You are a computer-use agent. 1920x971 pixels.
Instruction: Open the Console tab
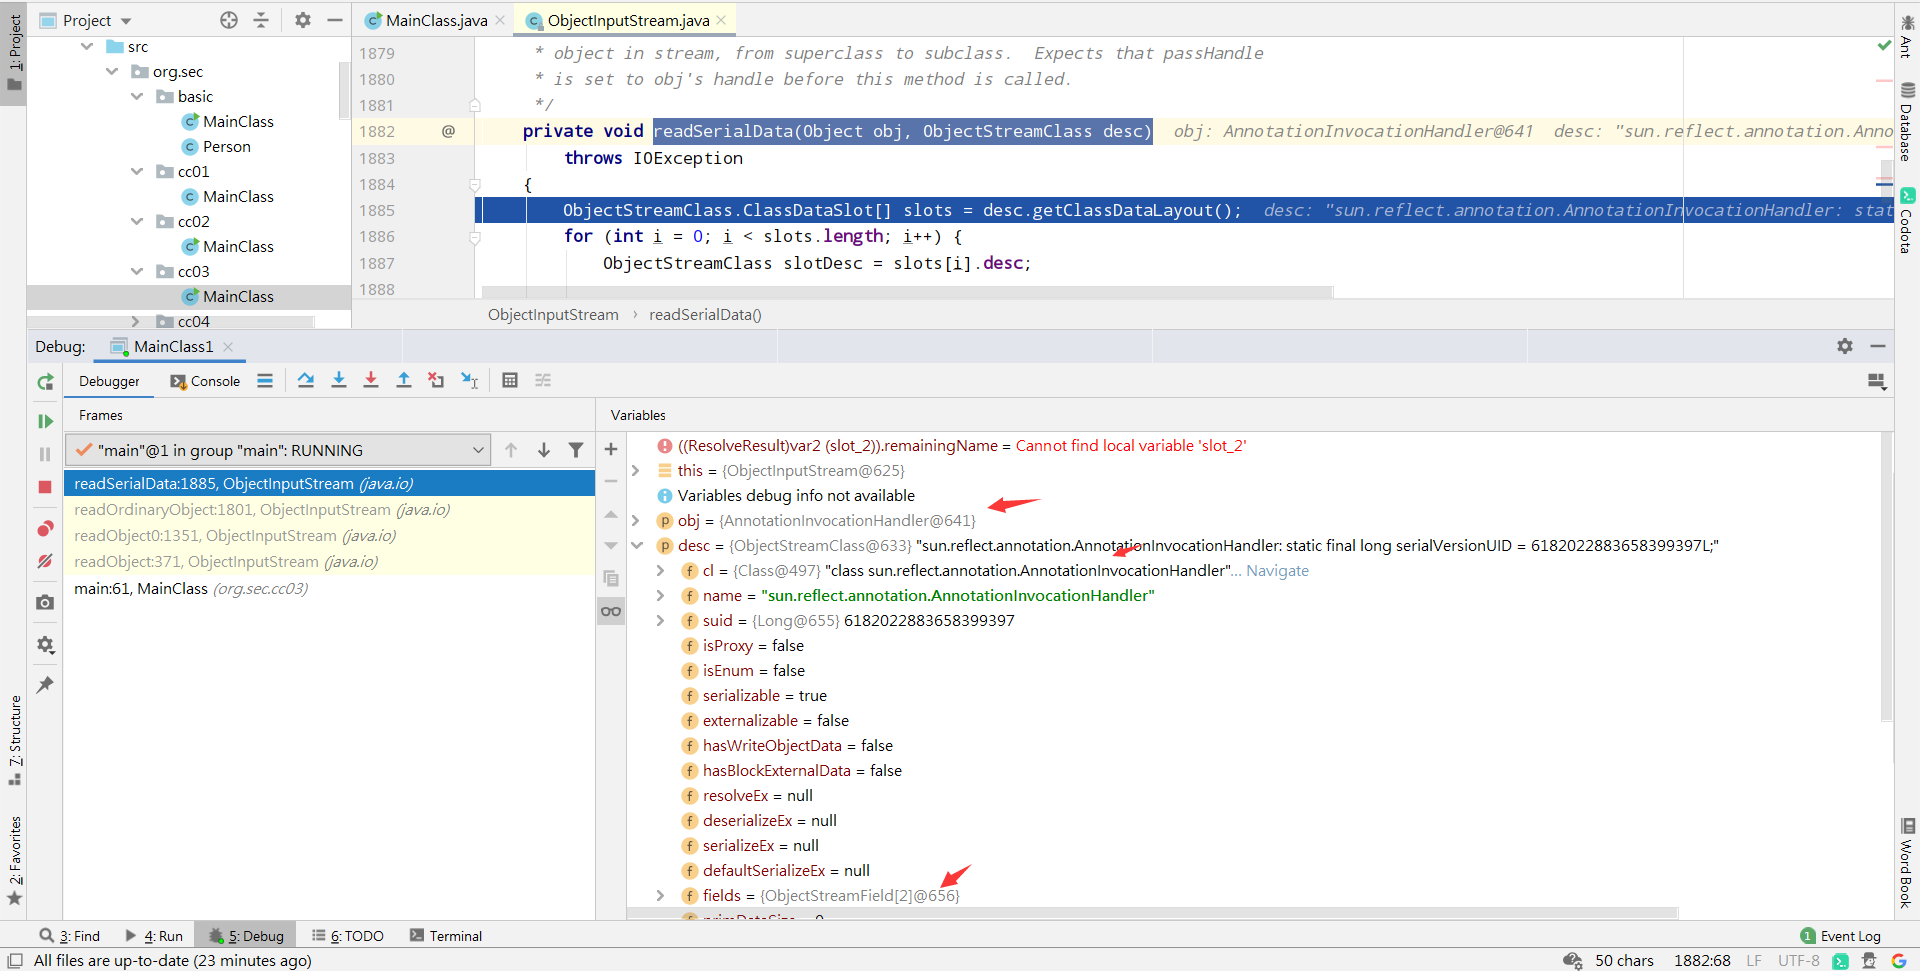click(x=205, y=381)
